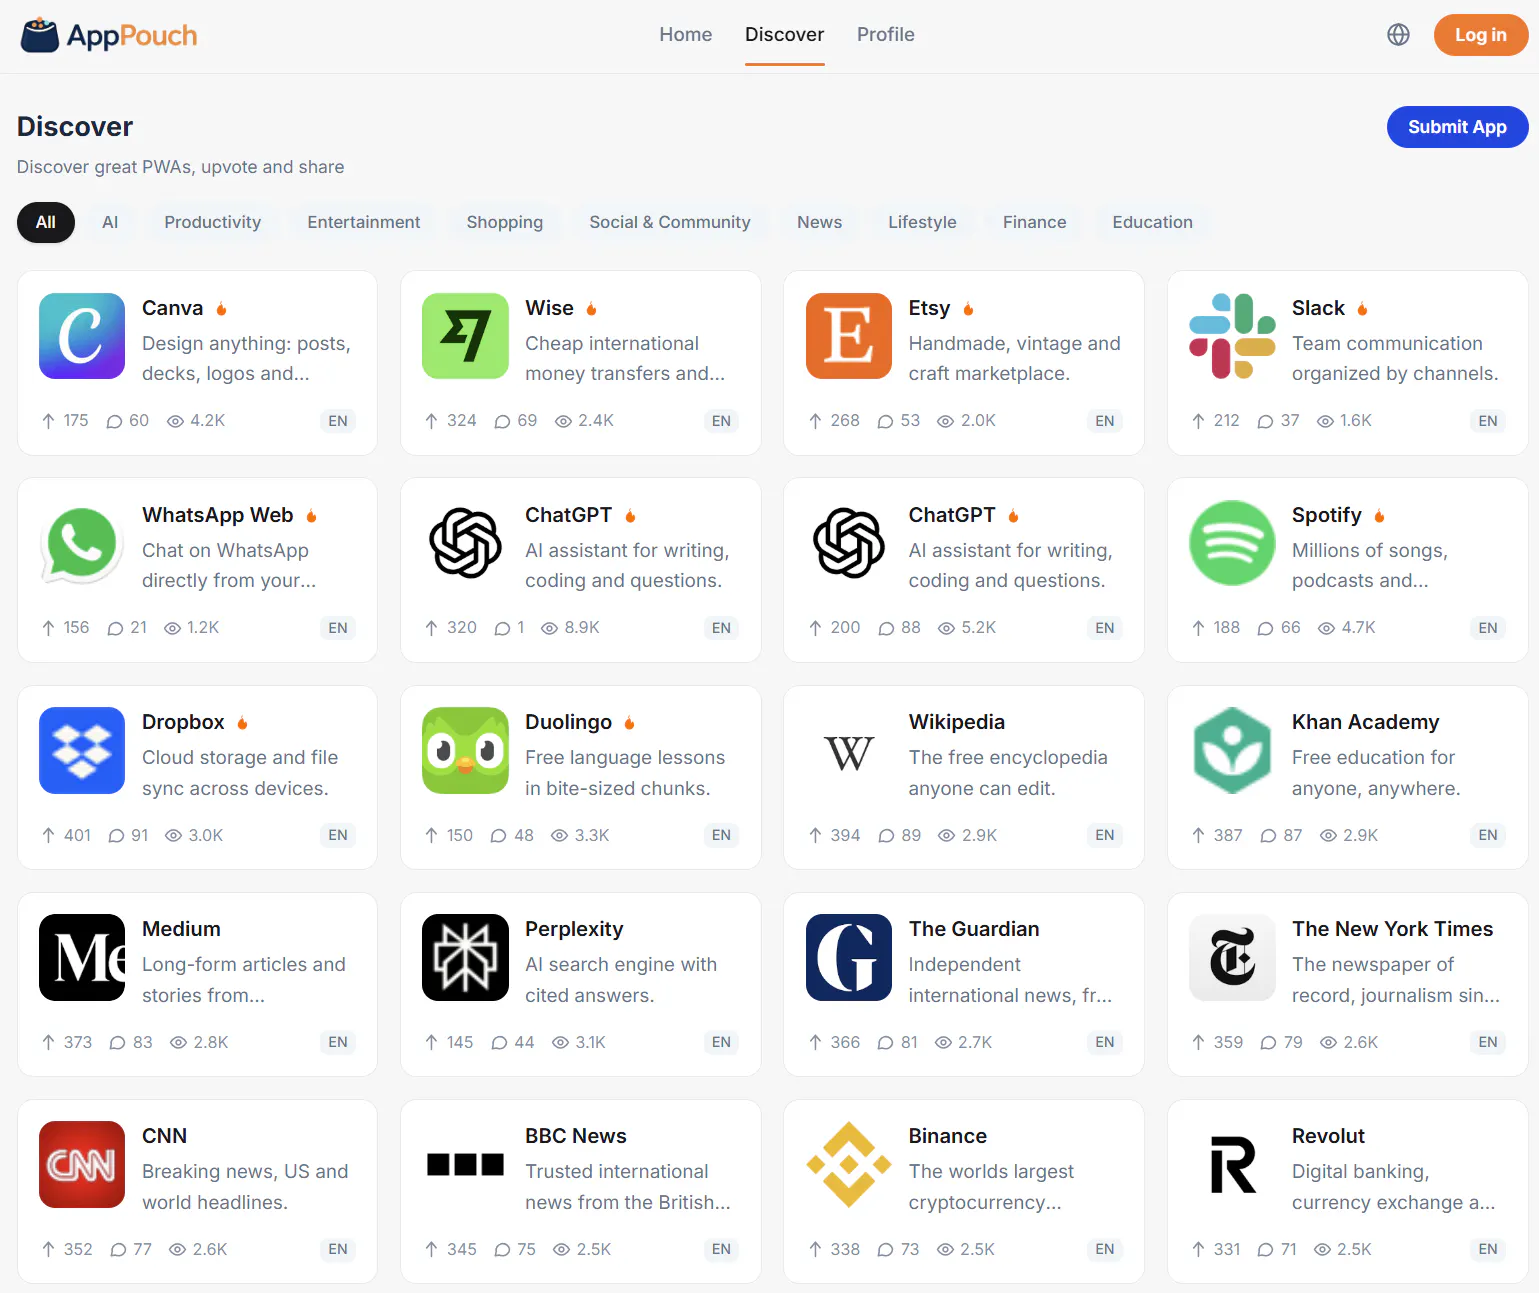Select the Discover nav item
Viewport: 1539px width, 1293px height.
point(785,35)
